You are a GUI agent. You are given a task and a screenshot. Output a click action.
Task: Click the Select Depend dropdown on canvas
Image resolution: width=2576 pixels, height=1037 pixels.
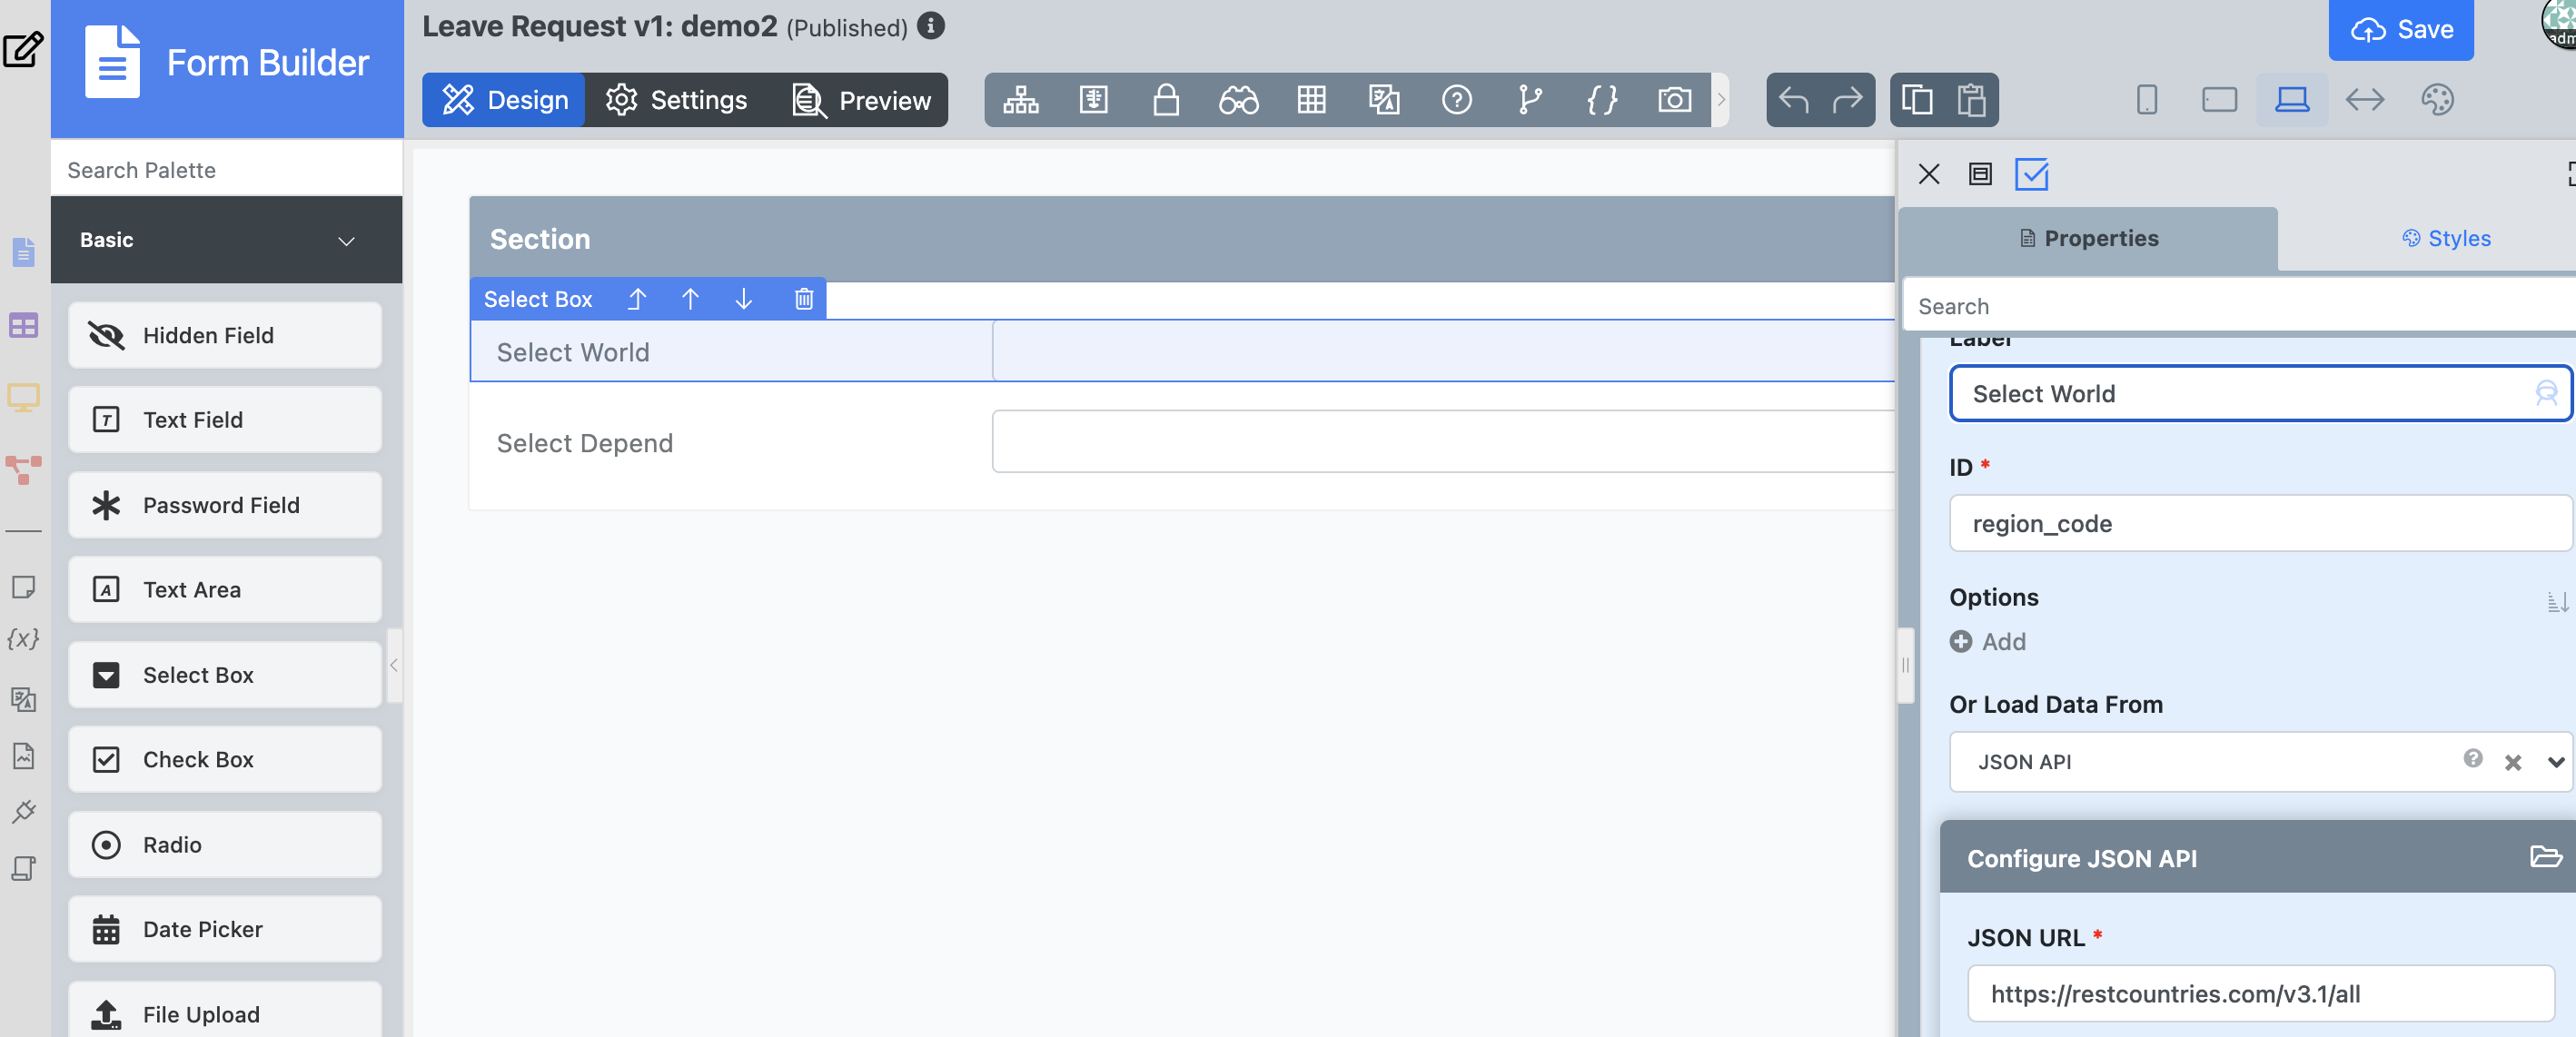tap(1443, 441)
